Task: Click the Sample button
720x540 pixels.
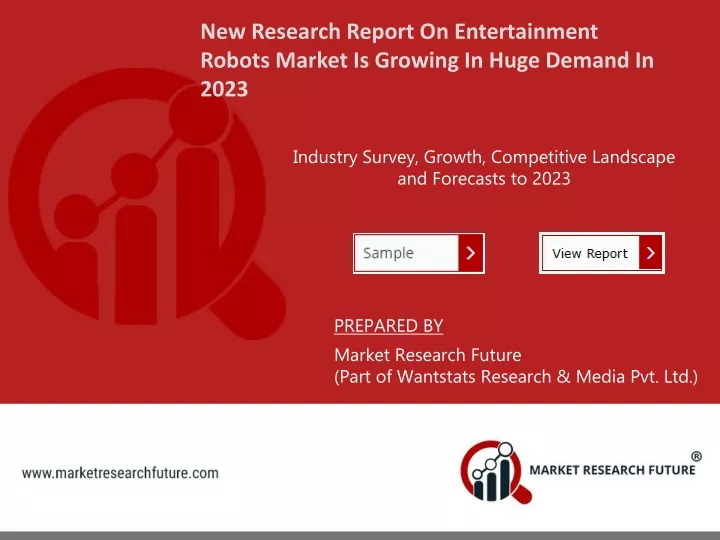Action: 419,253
